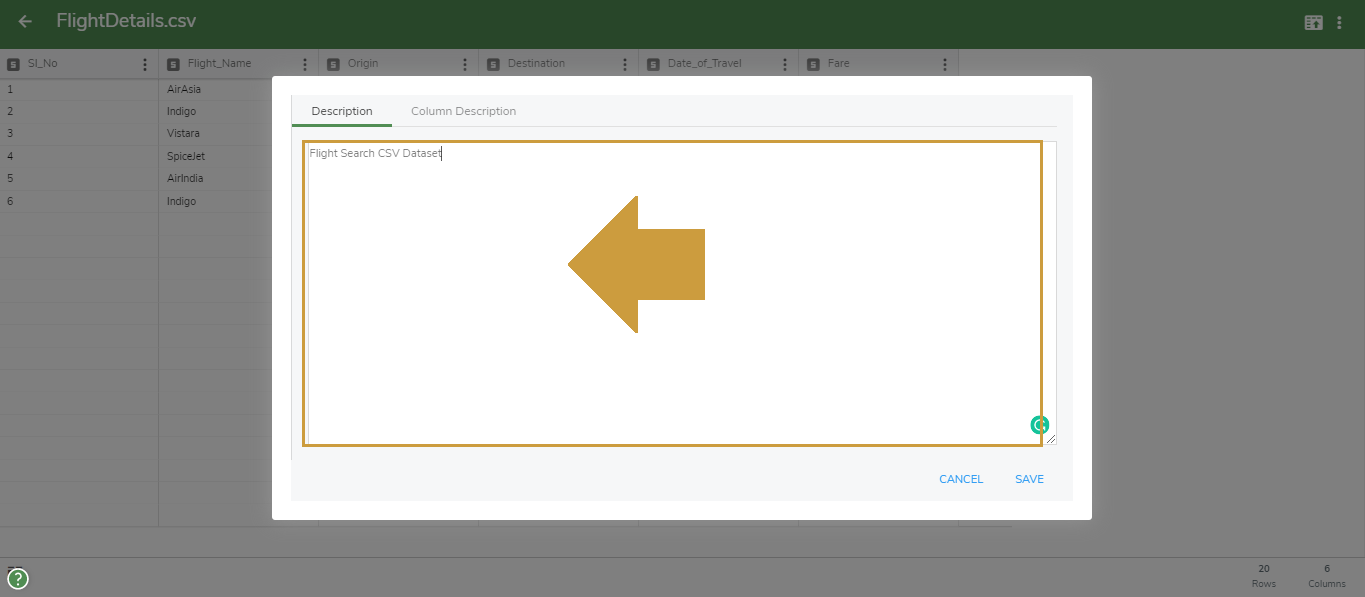Click the string type icon on Destination column
The width and height of the screenshot is (1365, 597).
[493, 63]
